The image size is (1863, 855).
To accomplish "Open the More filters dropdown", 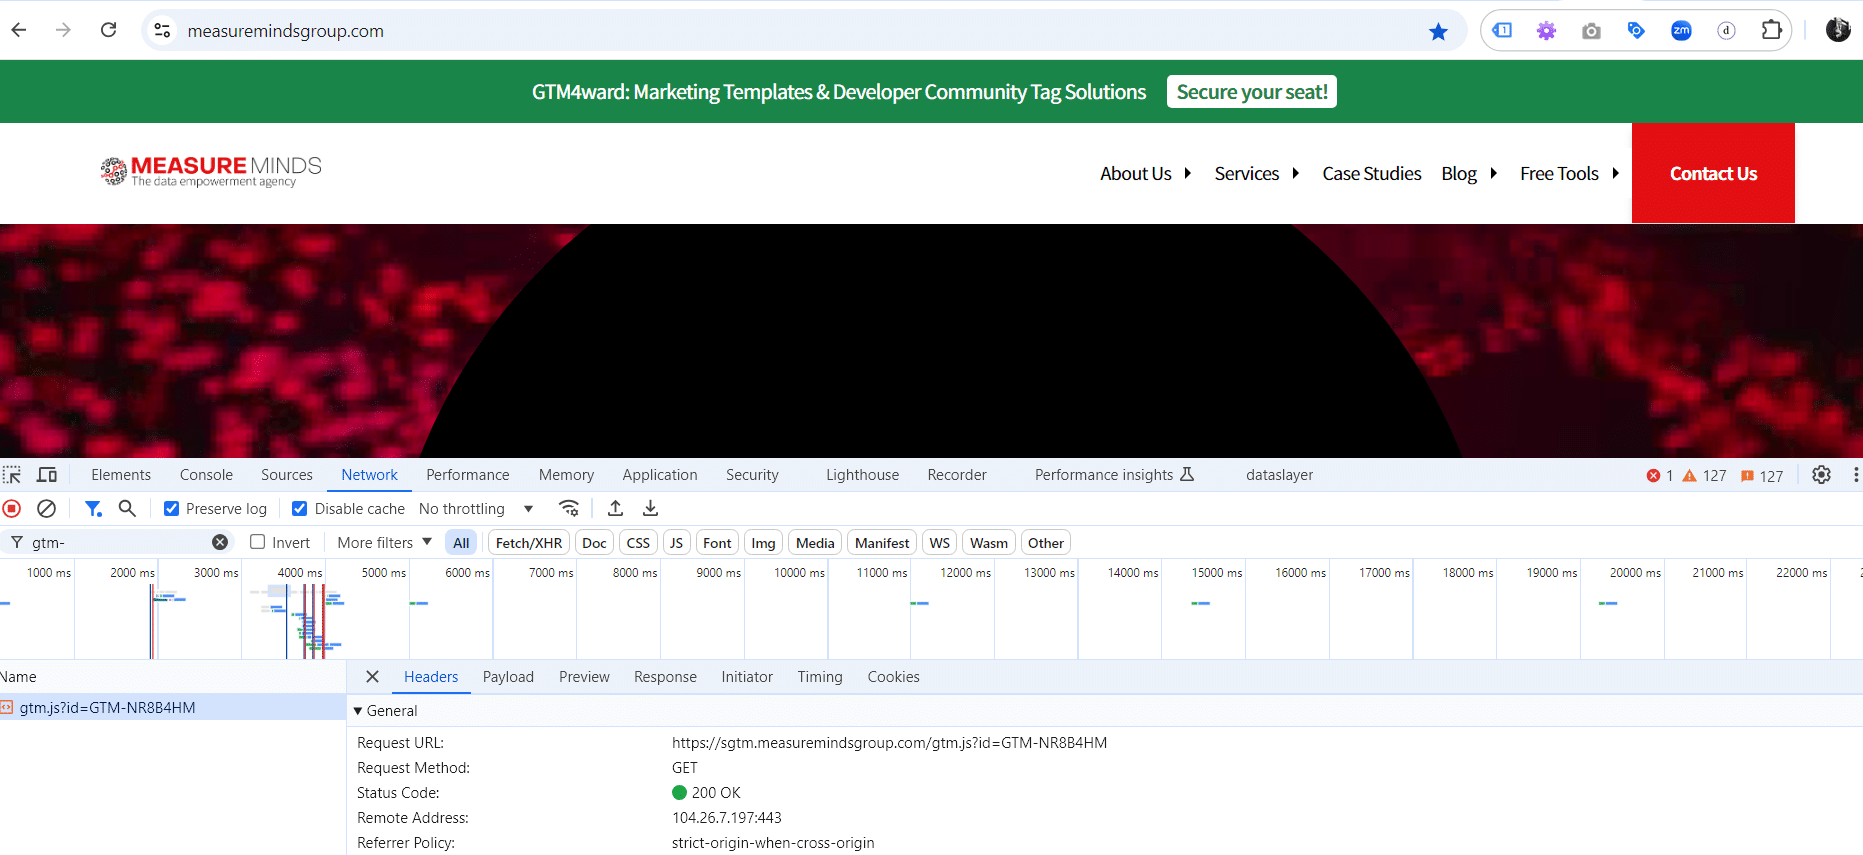I will click(x=384, y=542).
